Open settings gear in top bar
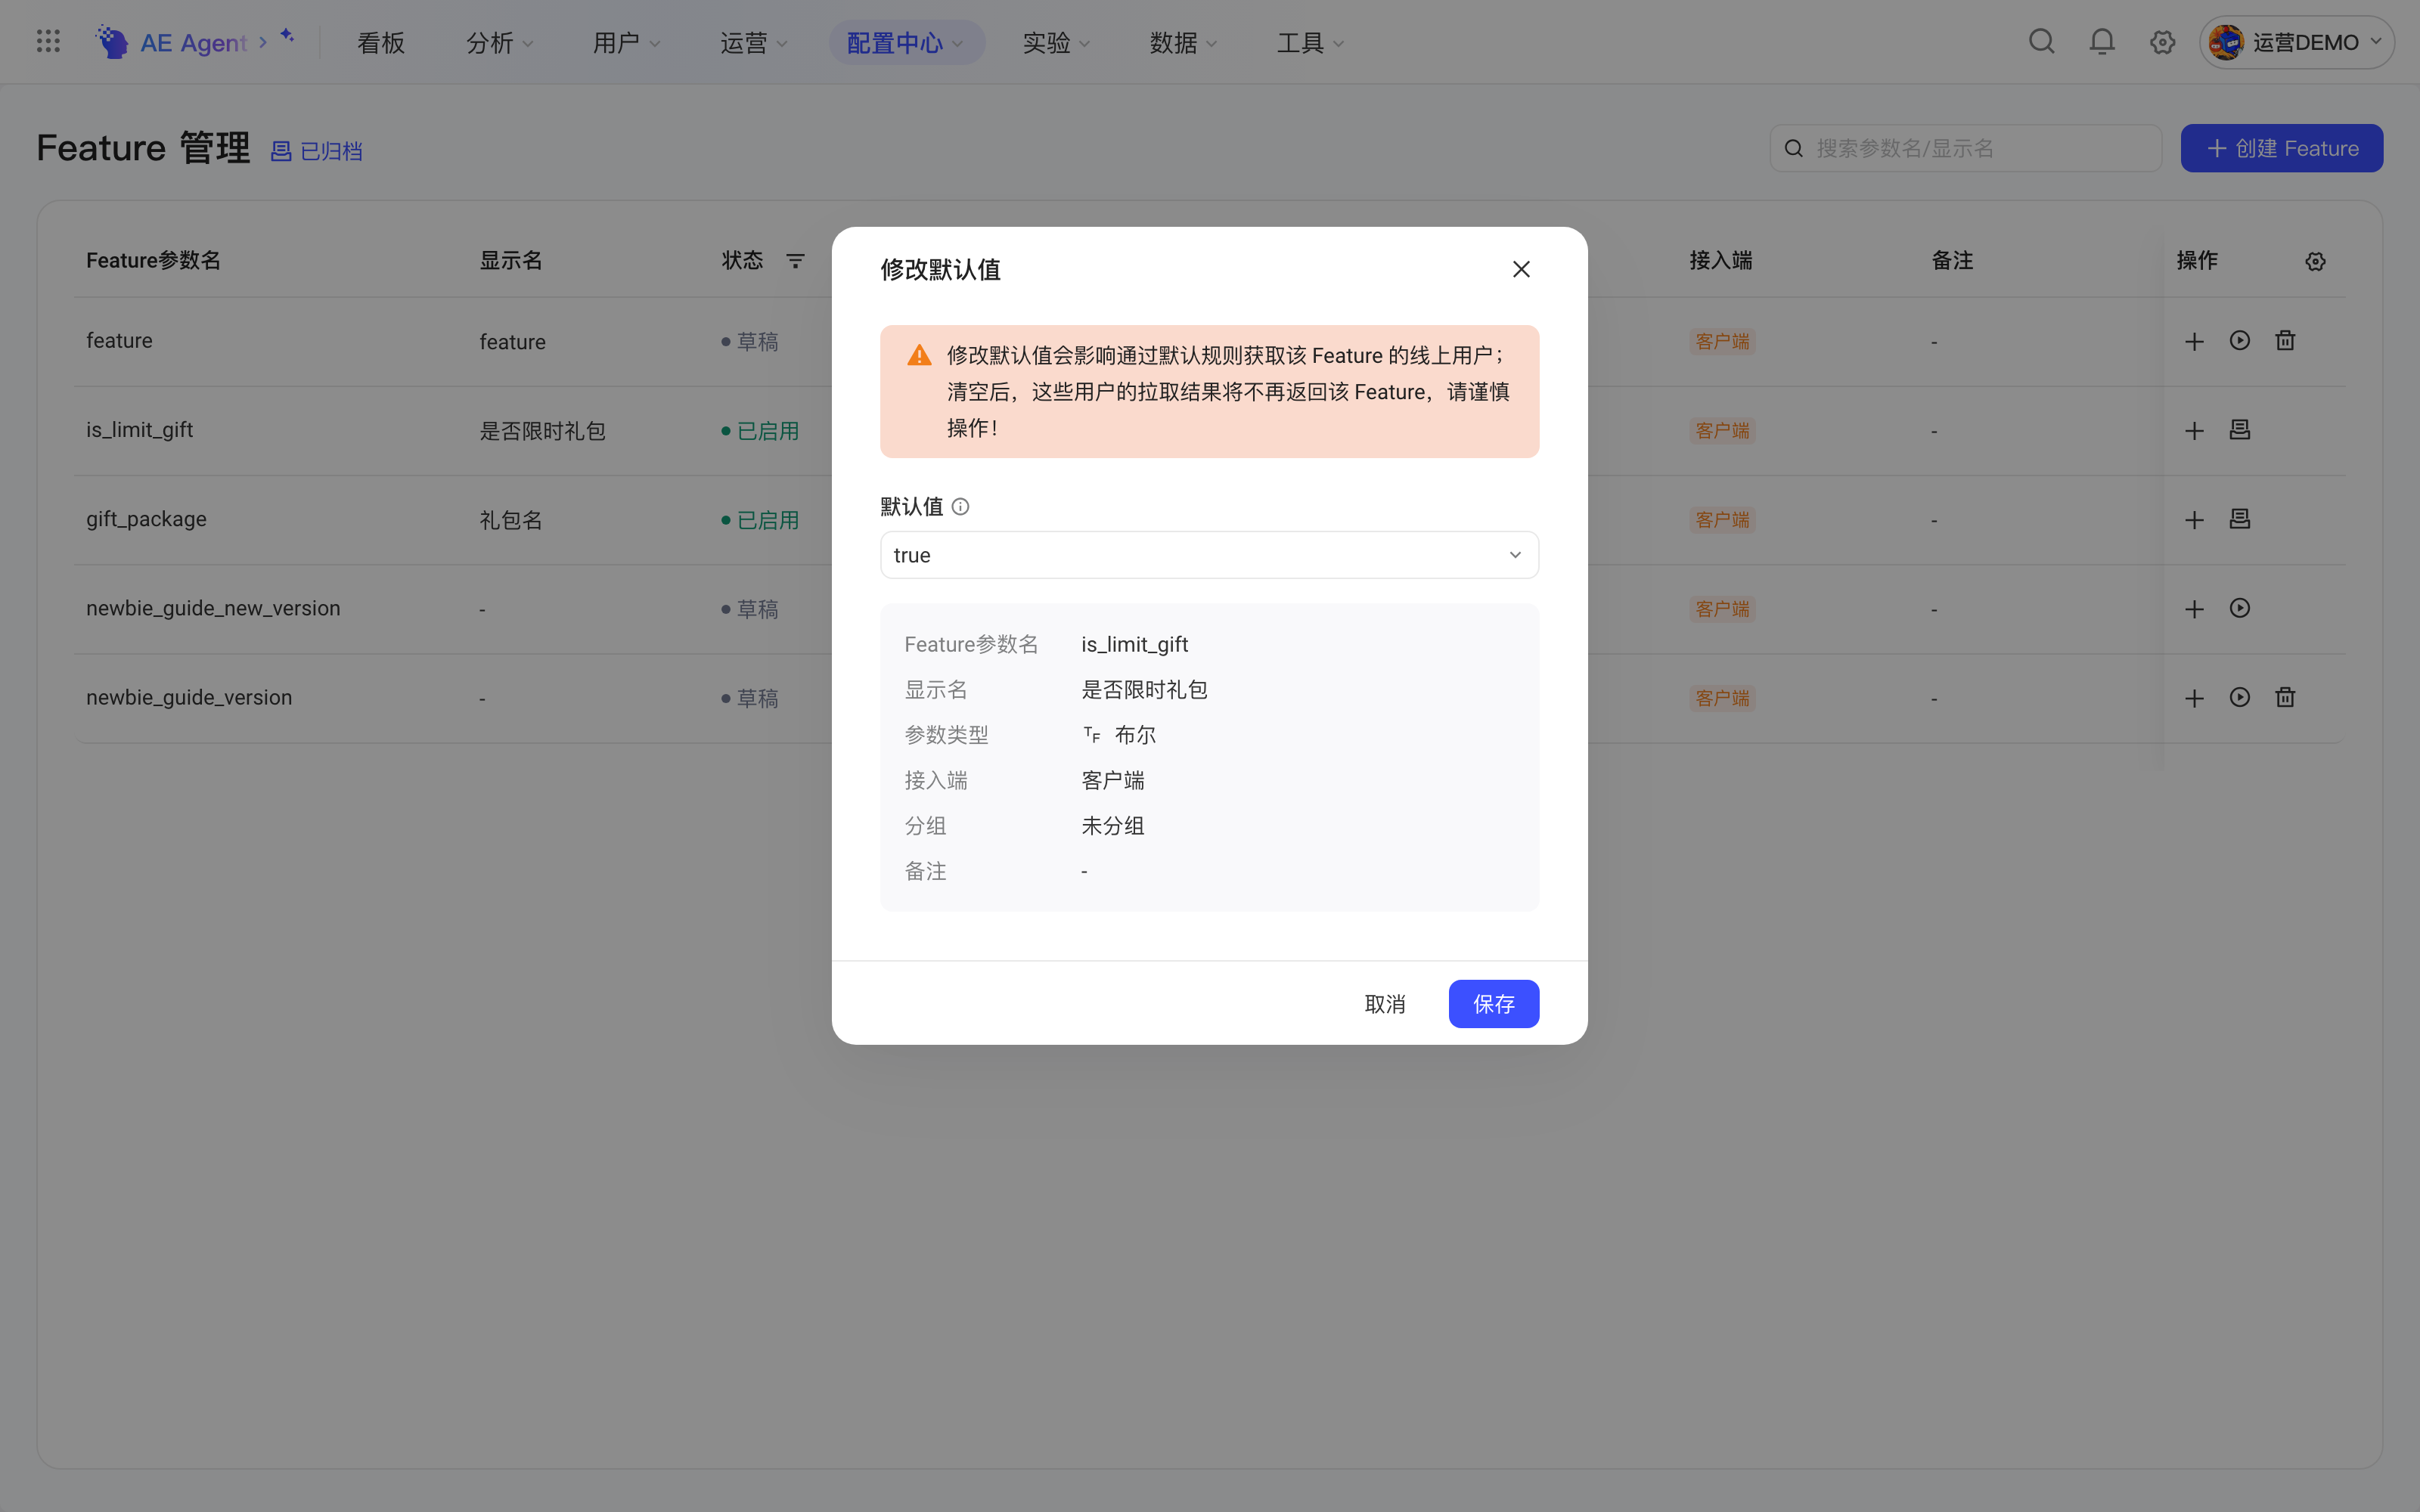 (2162, 42)
